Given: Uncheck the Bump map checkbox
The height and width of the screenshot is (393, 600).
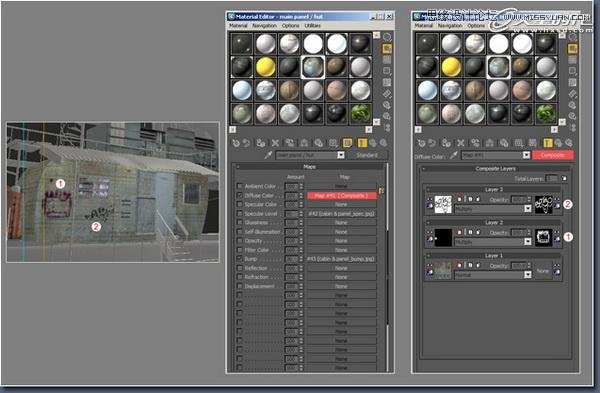Looking at the screenshot, I should click(x=240, y=259).
